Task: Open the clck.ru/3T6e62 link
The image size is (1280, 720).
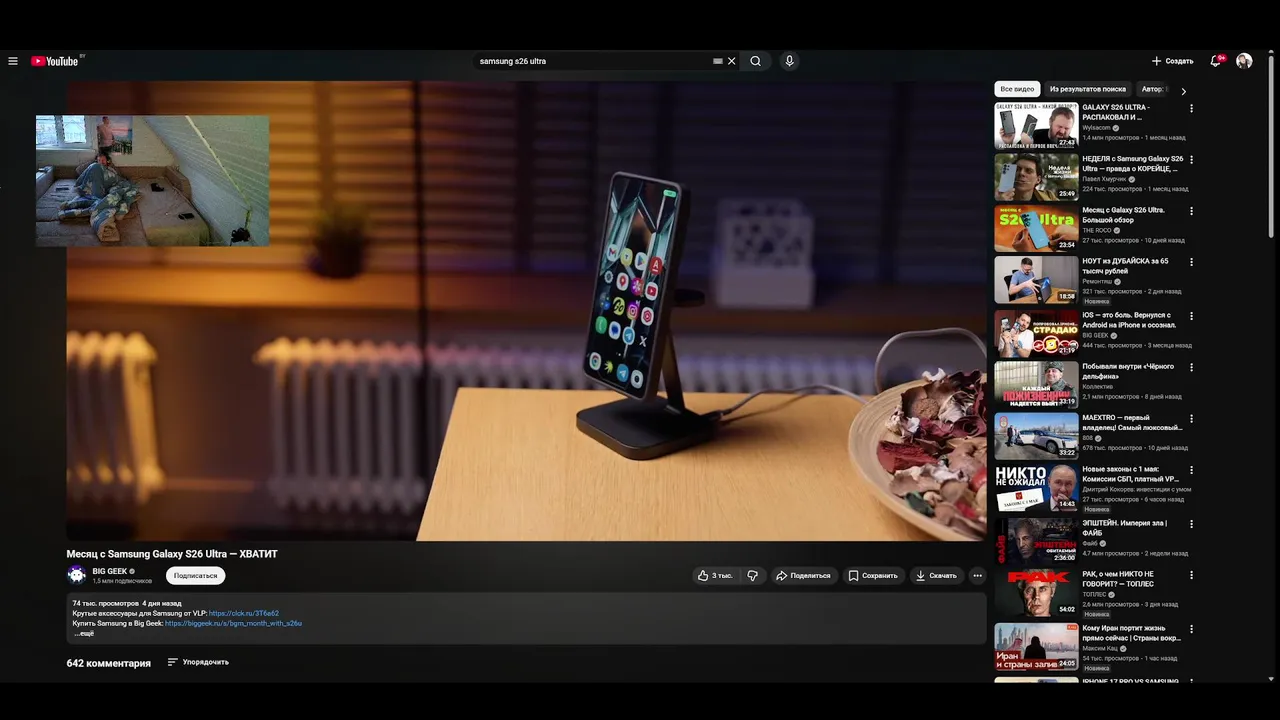Action: [x=244, y=613]
